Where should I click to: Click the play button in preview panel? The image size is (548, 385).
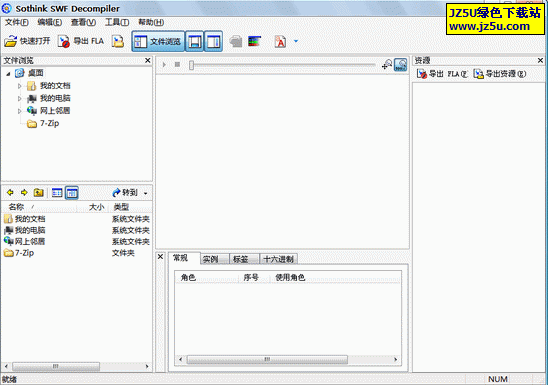[164, 65]
